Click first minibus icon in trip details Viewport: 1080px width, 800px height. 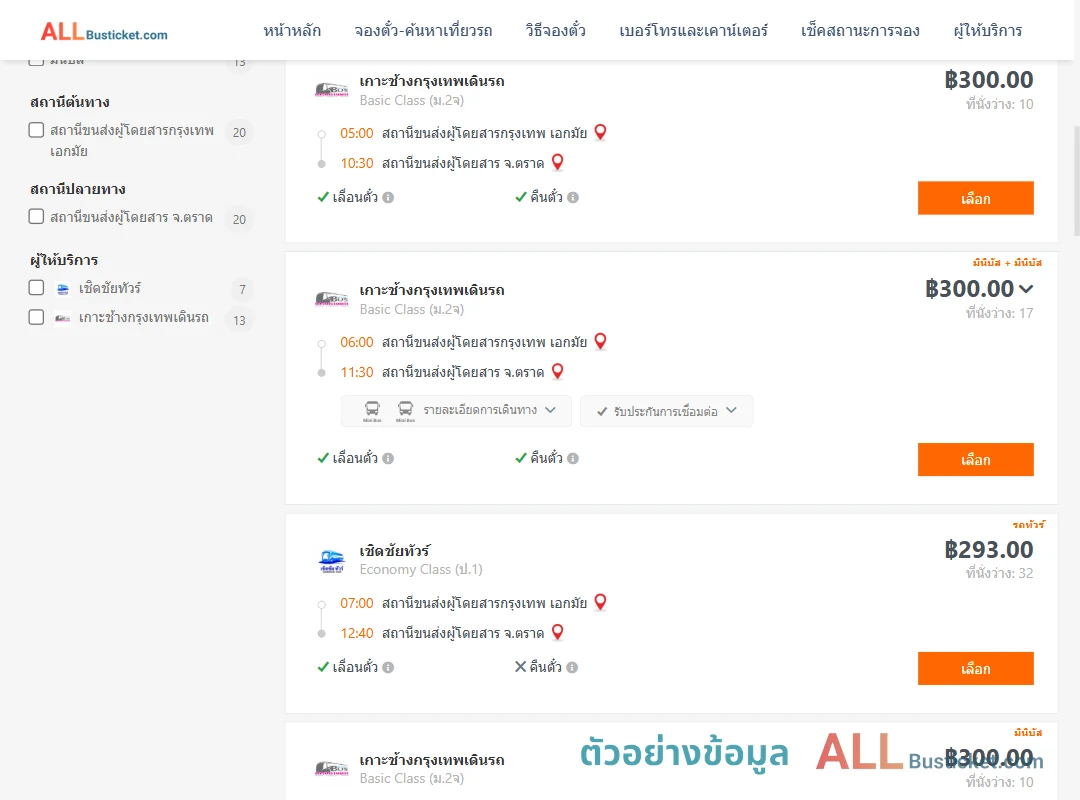click(372, 411)
